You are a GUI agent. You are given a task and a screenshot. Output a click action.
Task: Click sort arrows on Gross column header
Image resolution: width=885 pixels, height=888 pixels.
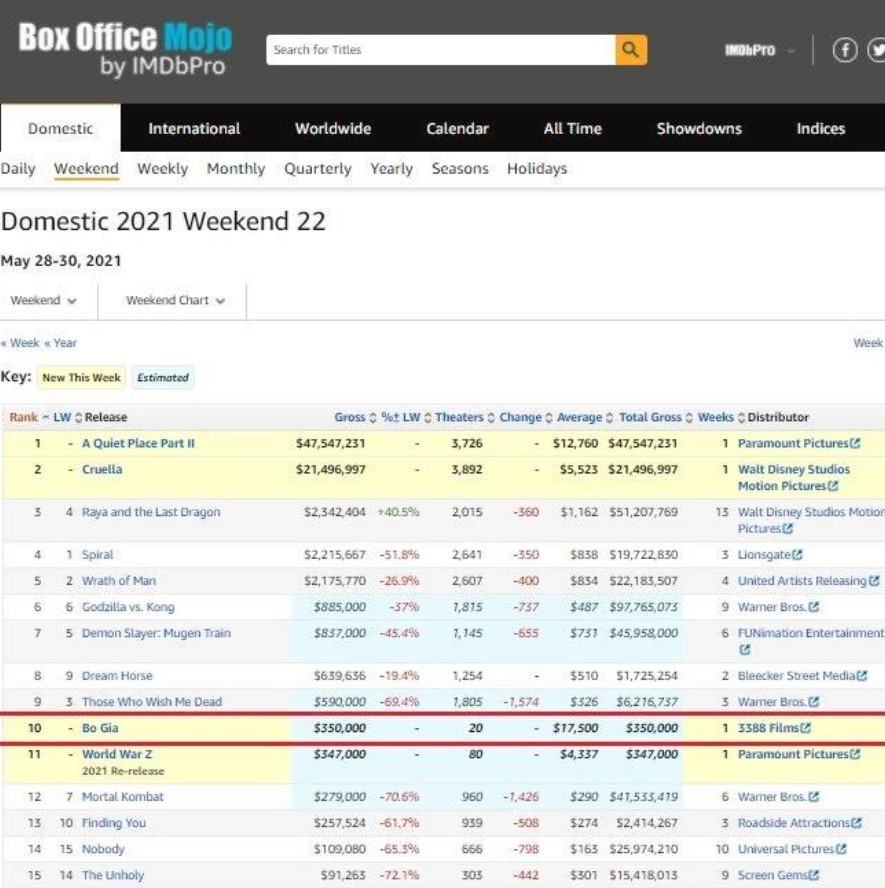pos(374,417)
